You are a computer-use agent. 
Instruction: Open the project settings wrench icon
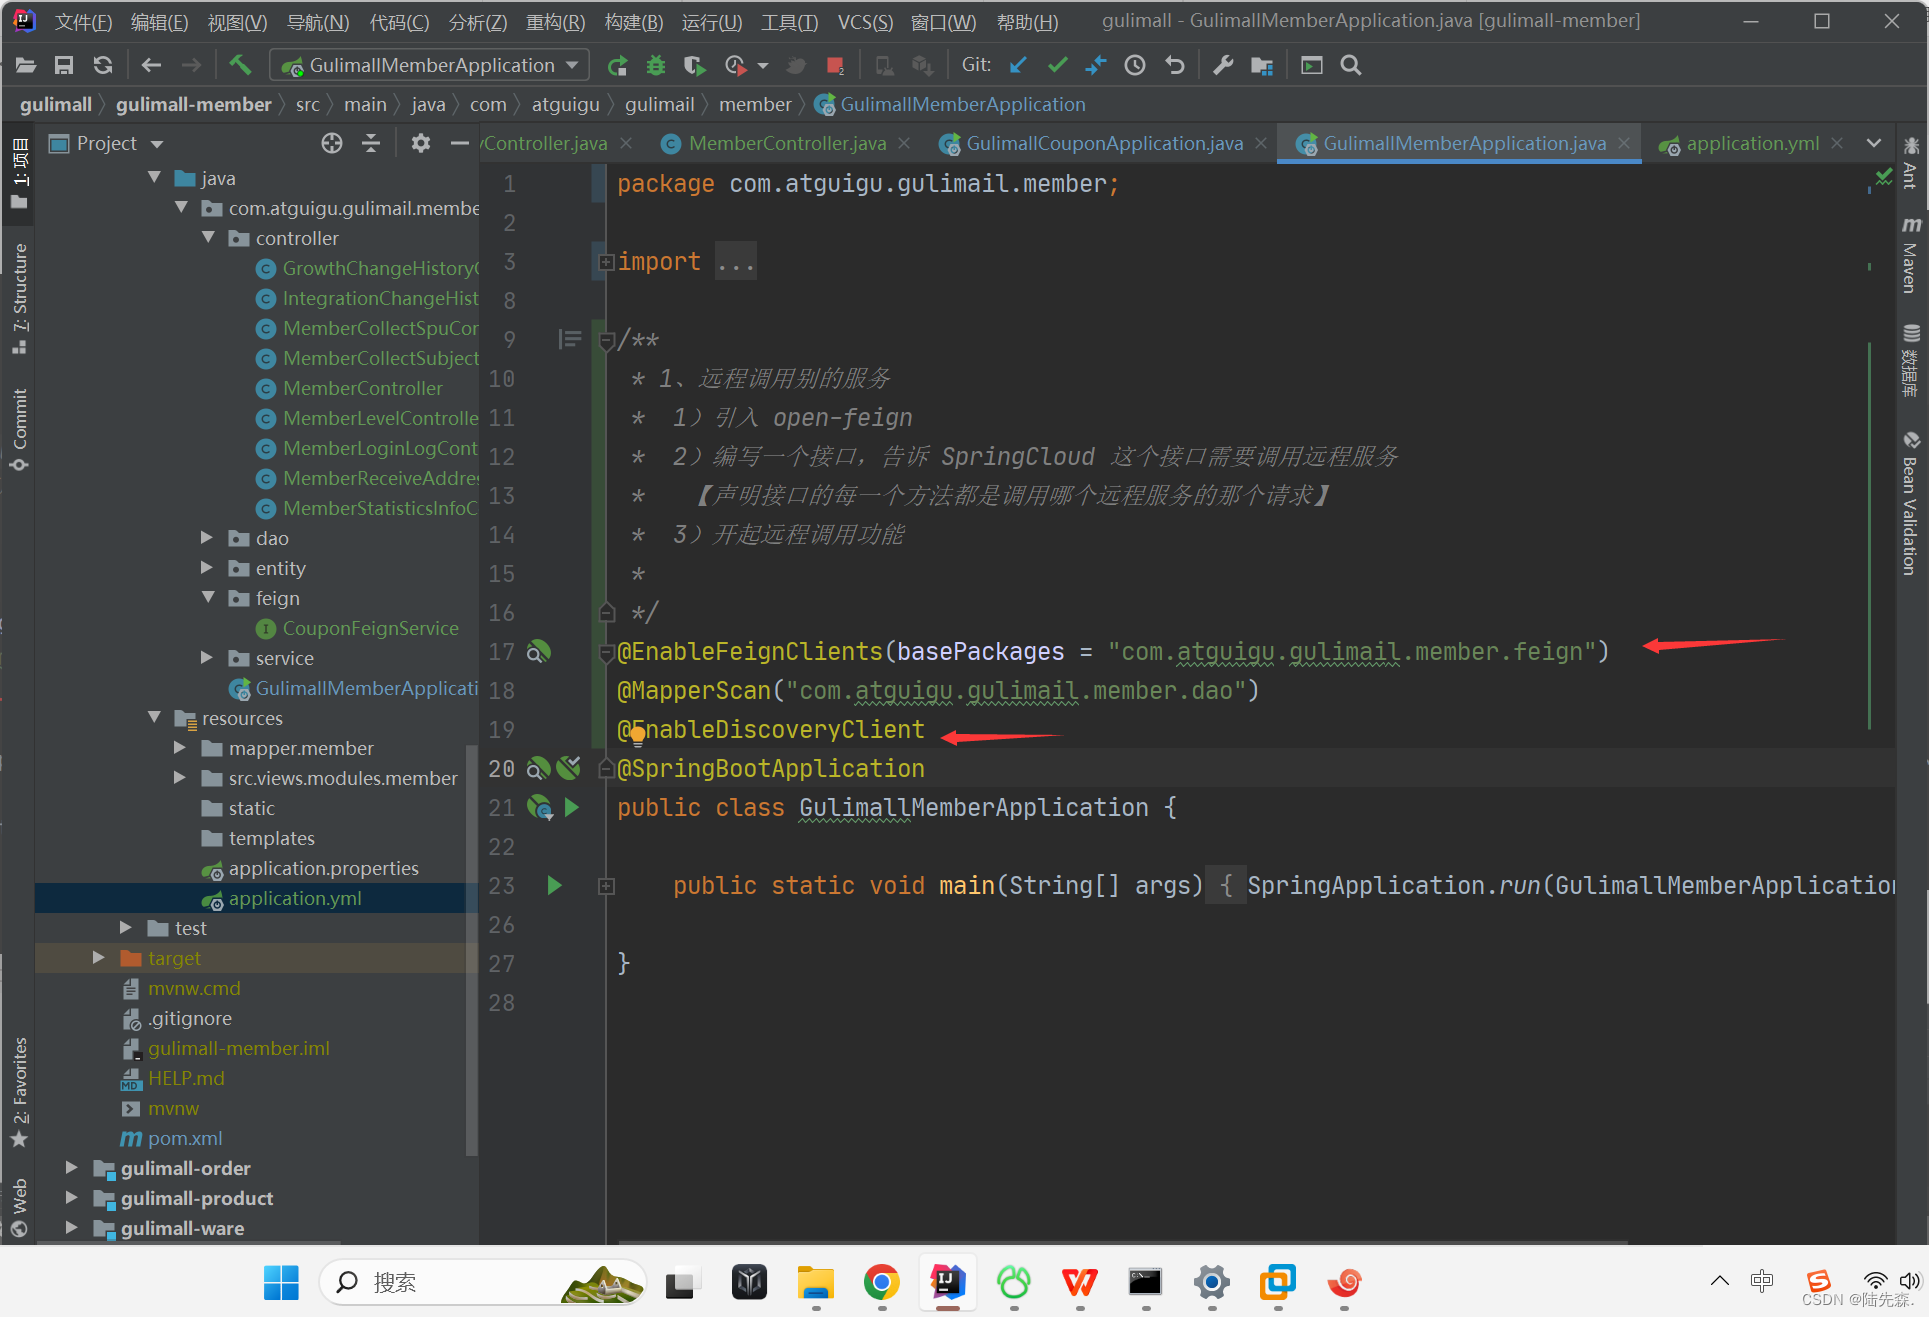1222,65
